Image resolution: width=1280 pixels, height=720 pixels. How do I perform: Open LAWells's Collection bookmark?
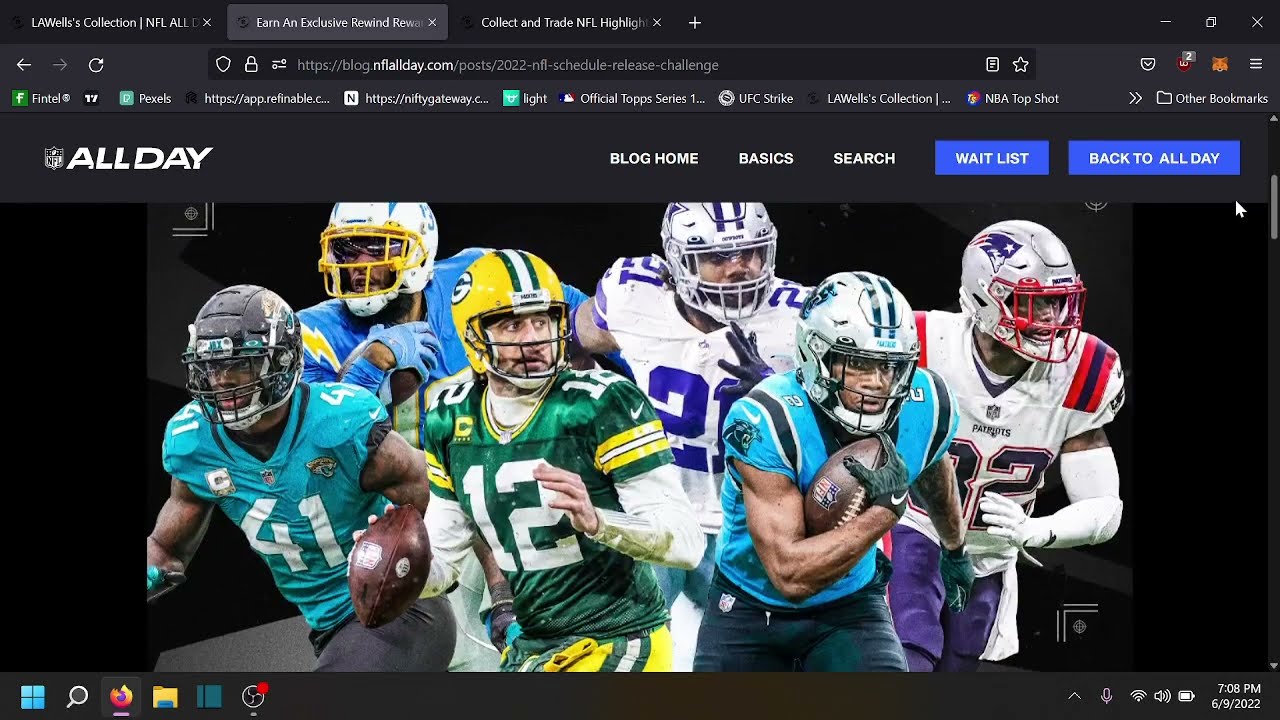point(879,98)
